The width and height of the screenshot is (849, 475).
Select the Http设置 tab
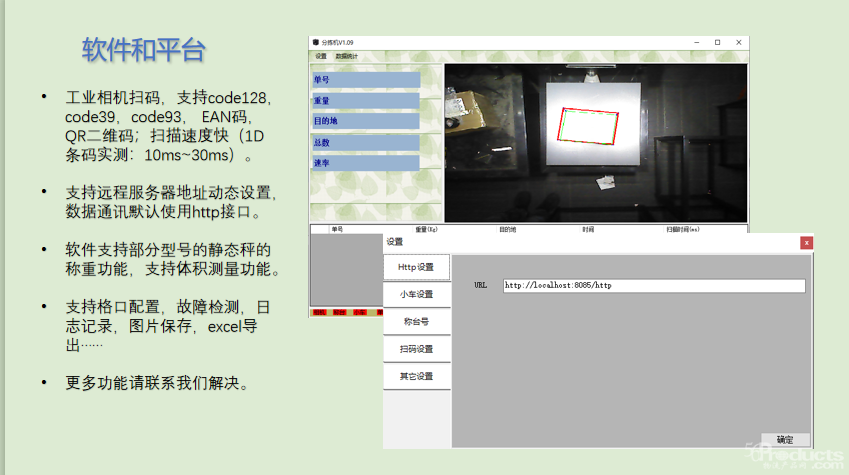click(x=416, y=267)
